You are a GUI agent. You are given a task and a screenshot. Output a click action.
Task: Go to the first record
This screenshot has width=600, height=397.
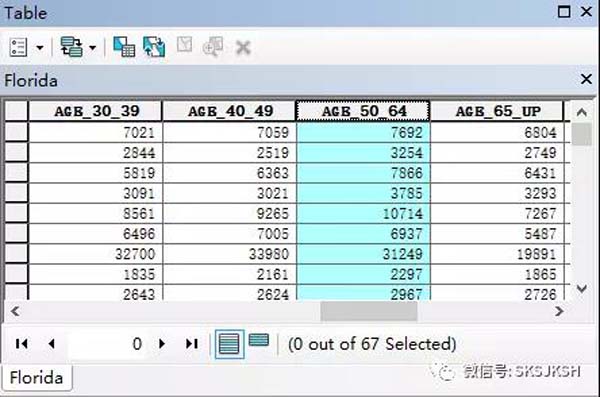click(x=22, y=343)
